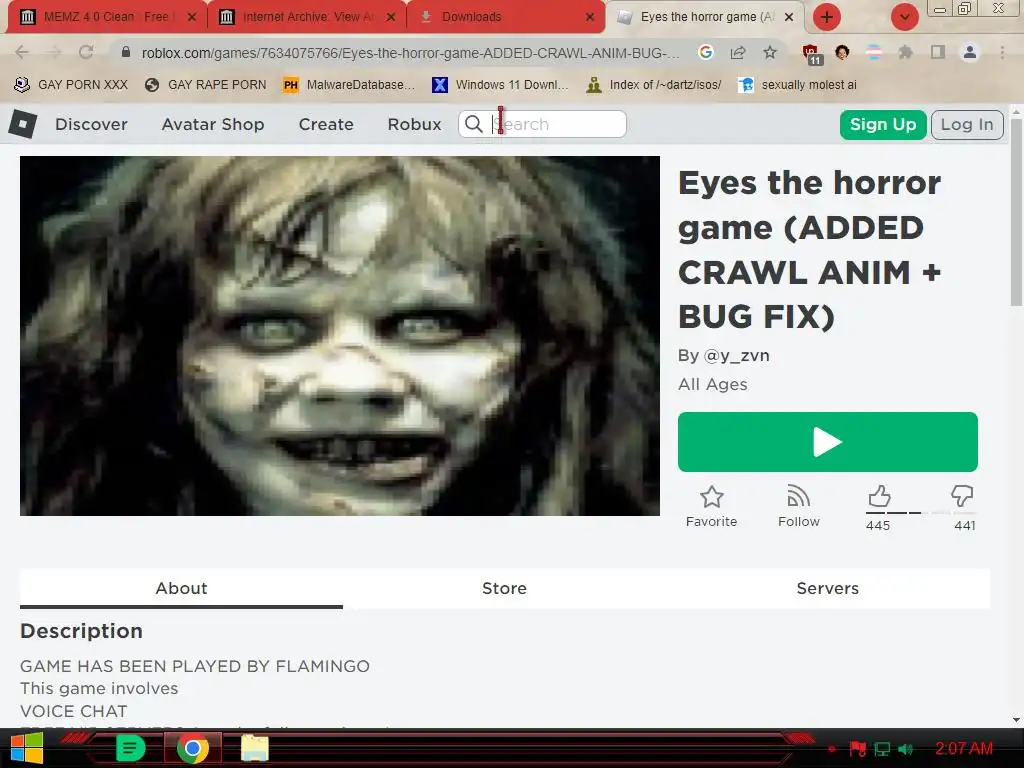1024x768 pixels.
Task: Close the Eyes the horror game tab
Action: [x=789, y=17]
